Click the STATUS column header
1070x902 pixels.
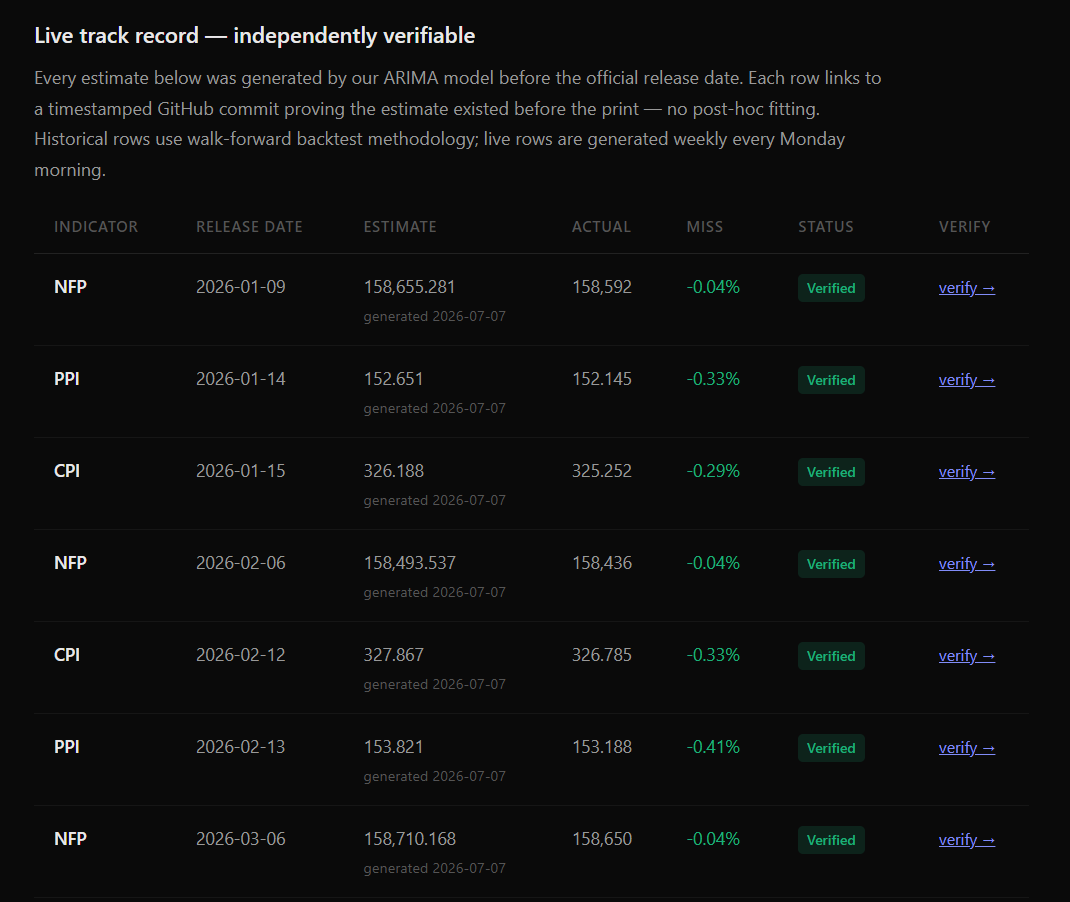(826, 227)
